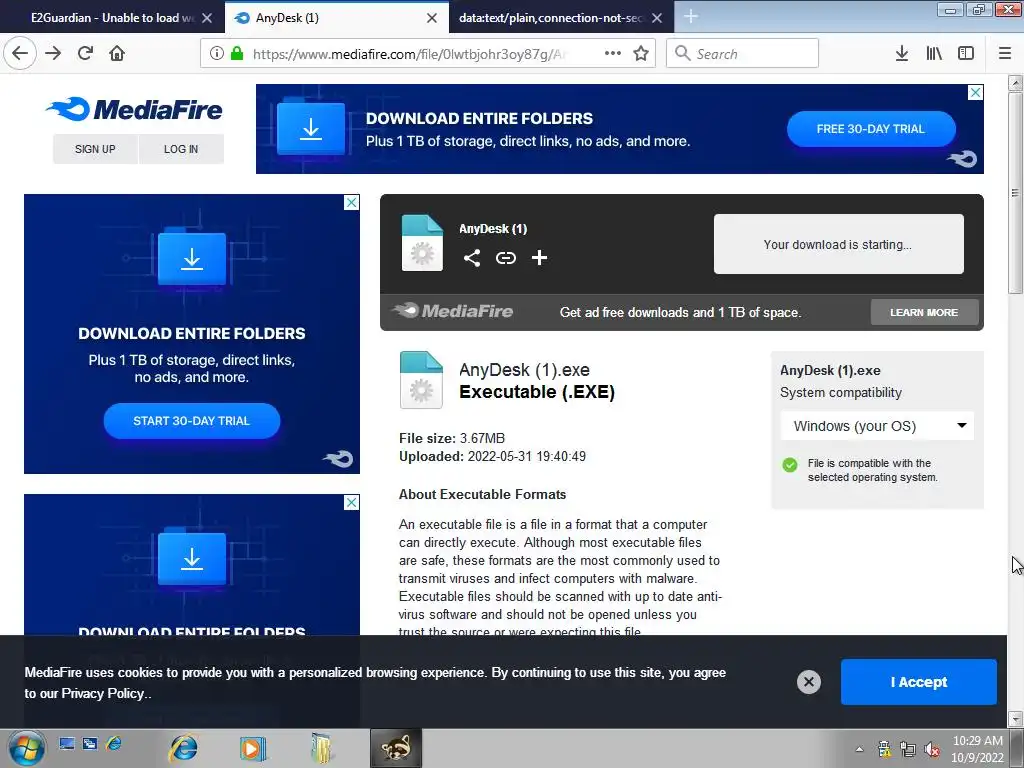Switch to the E2Guardian tab
1024x768 pixels.
(112, 18)
